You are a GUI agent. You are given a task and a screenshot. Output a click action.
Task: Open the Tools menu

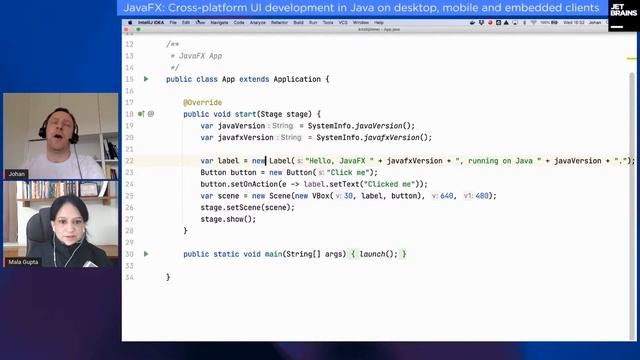click(328, 23)
